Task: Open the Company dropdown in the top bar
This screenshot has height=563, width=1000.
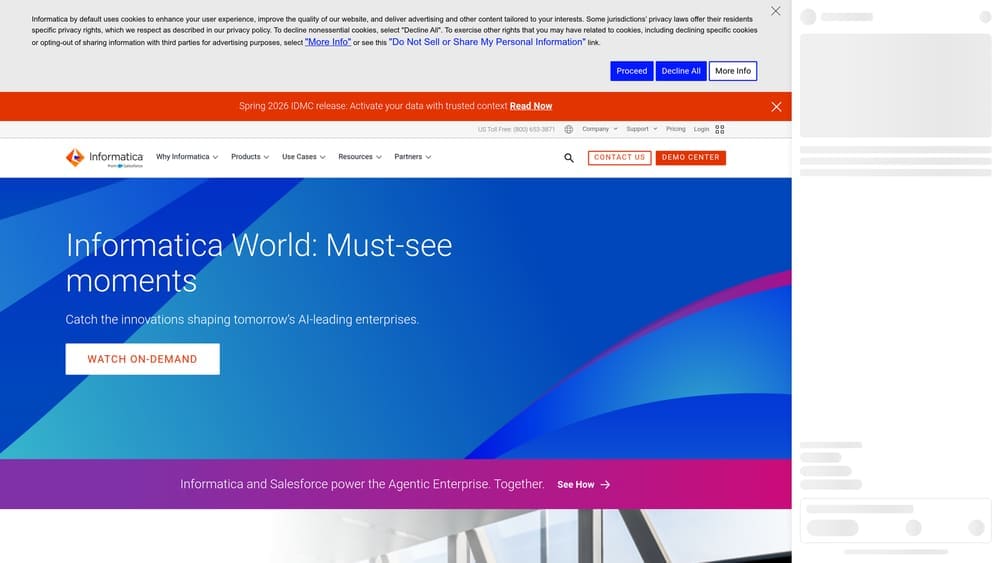Action: coord(599,129)
